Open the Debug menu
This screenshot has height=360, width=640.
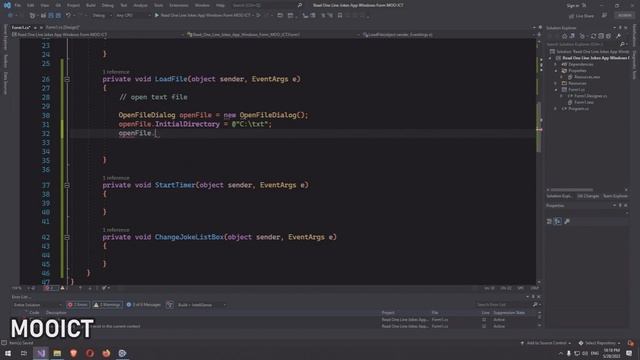pyautogui.click(x=108, y=5)
